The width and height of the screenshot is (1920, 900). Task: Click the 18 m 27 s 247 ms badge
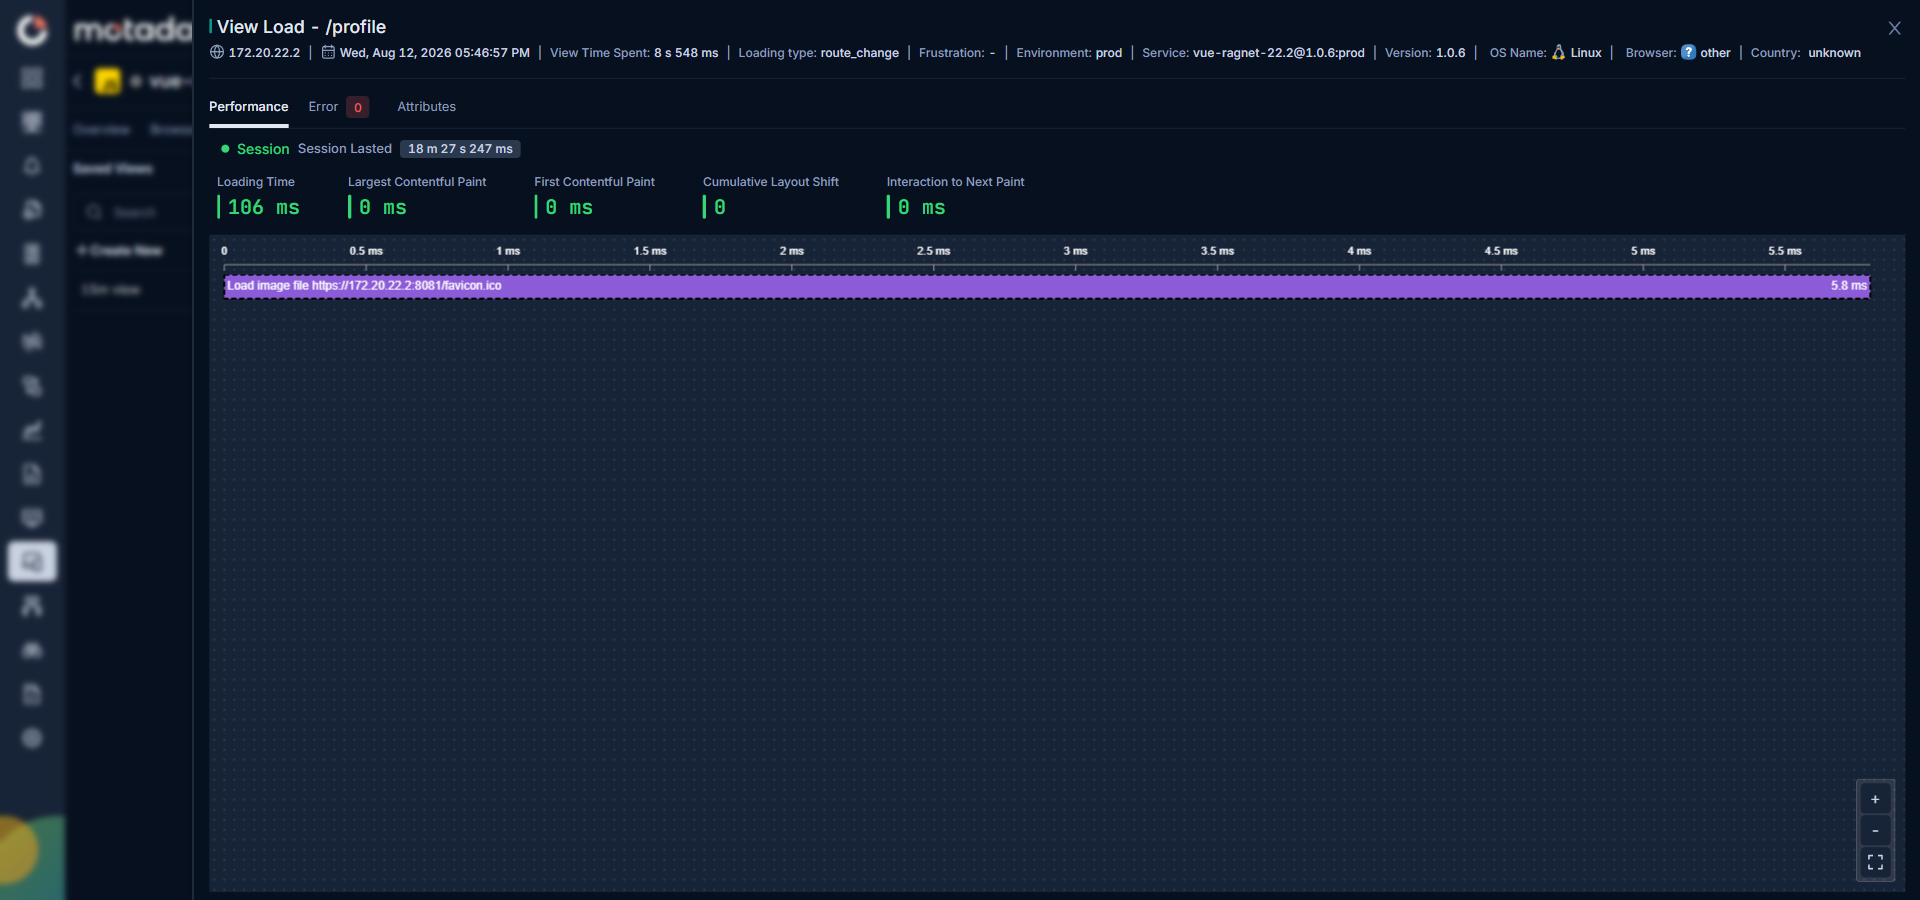pyautogui.click(x=460, y=149)
